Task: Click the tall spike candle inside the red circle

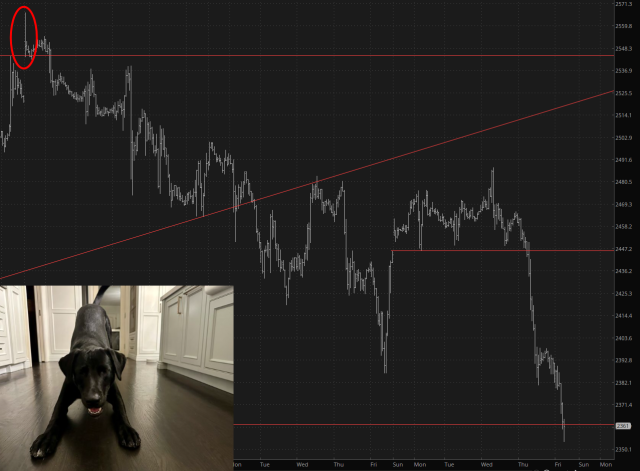Action: [25, 31]
